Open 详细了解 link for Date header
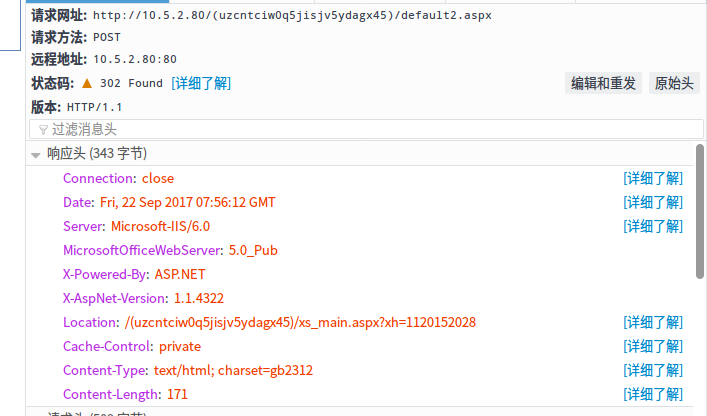The height and width of the screenshot is (416, 707). click(653, 202)
